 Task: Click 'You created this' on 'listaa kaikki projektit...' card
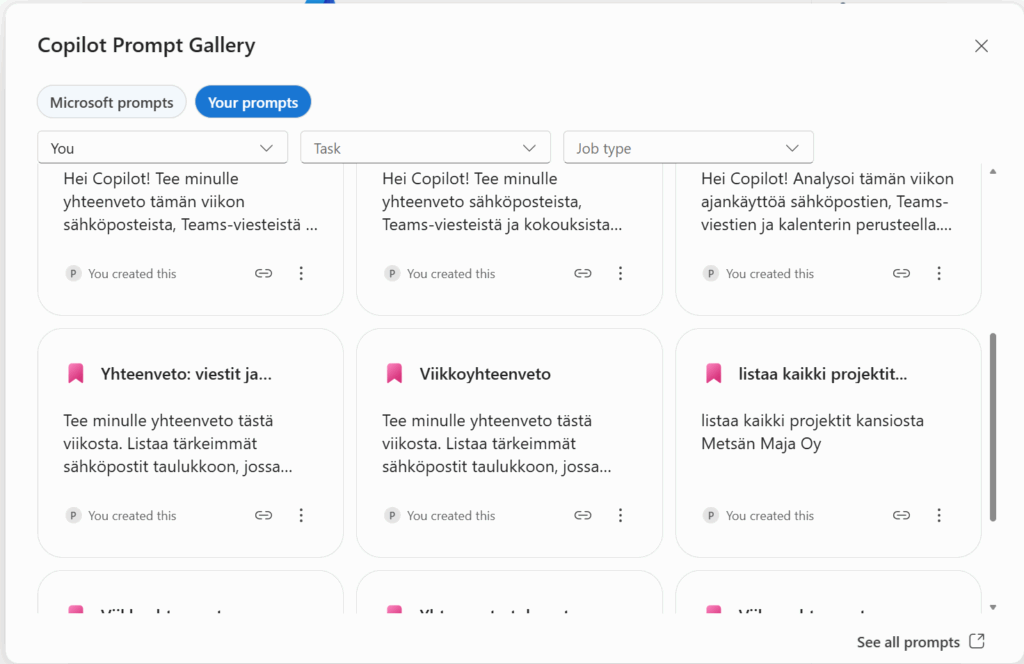coord(769,515)
